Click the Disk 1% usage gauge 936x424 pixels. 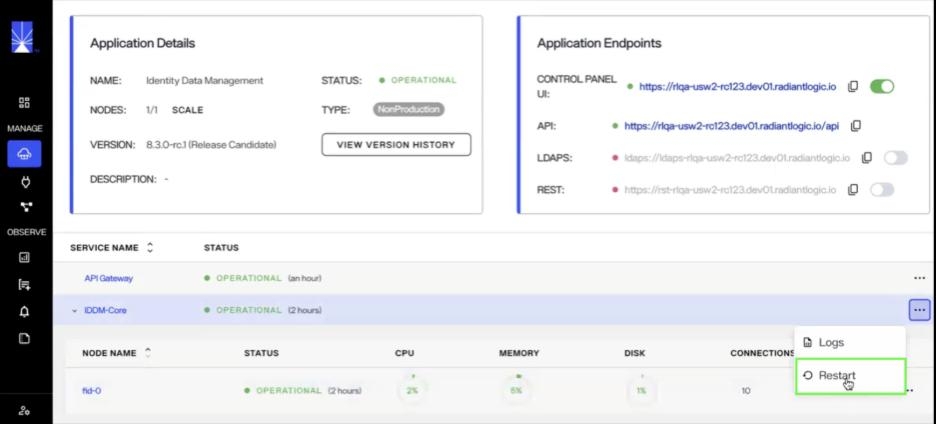click(x=641, y=391)
